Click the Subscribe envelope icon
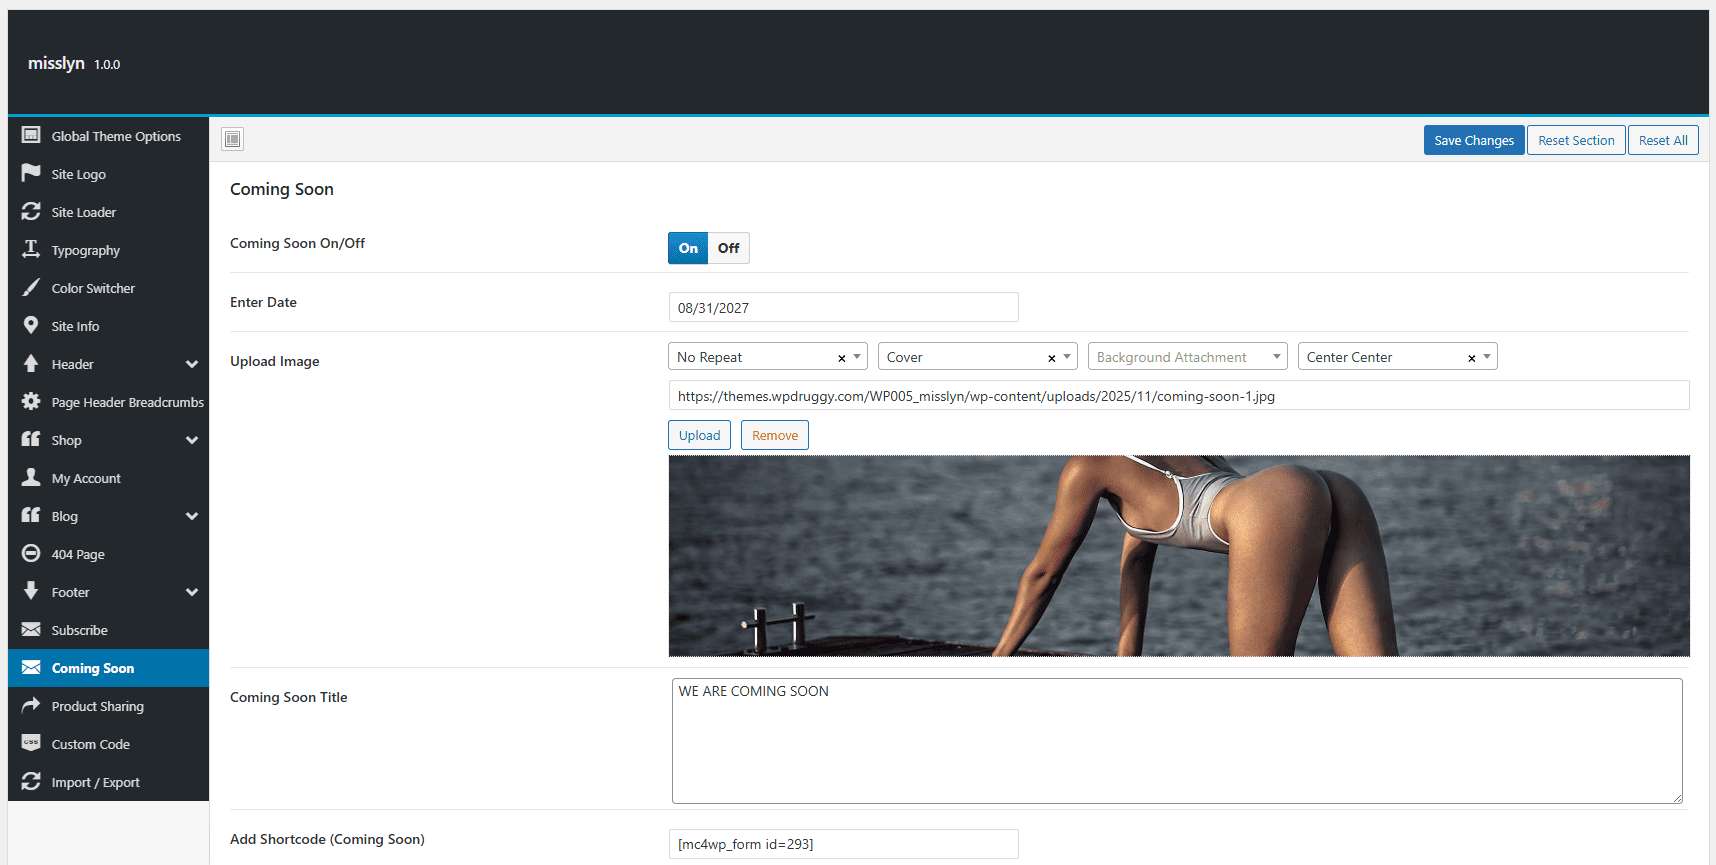 click(x=31, y=629)
